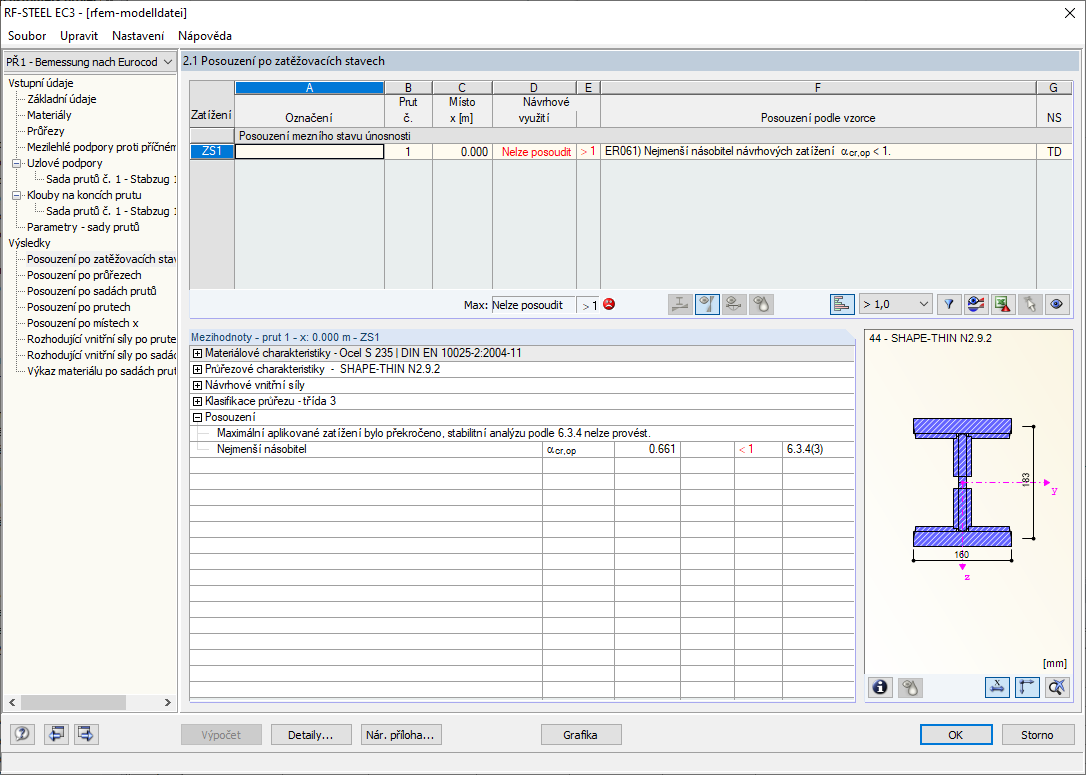Open the Upravit menu
The image size is (1086, 775).
coord(79,36)
